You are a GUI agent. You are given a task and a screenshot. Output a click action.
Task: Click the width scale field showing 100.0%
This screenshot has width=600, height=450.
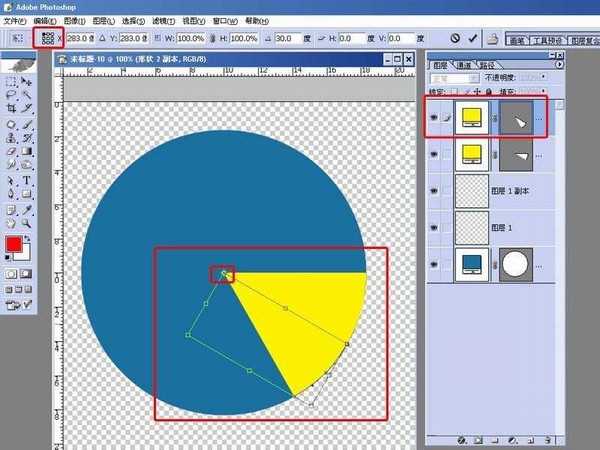pyautogui.click(x=190, y=38)
